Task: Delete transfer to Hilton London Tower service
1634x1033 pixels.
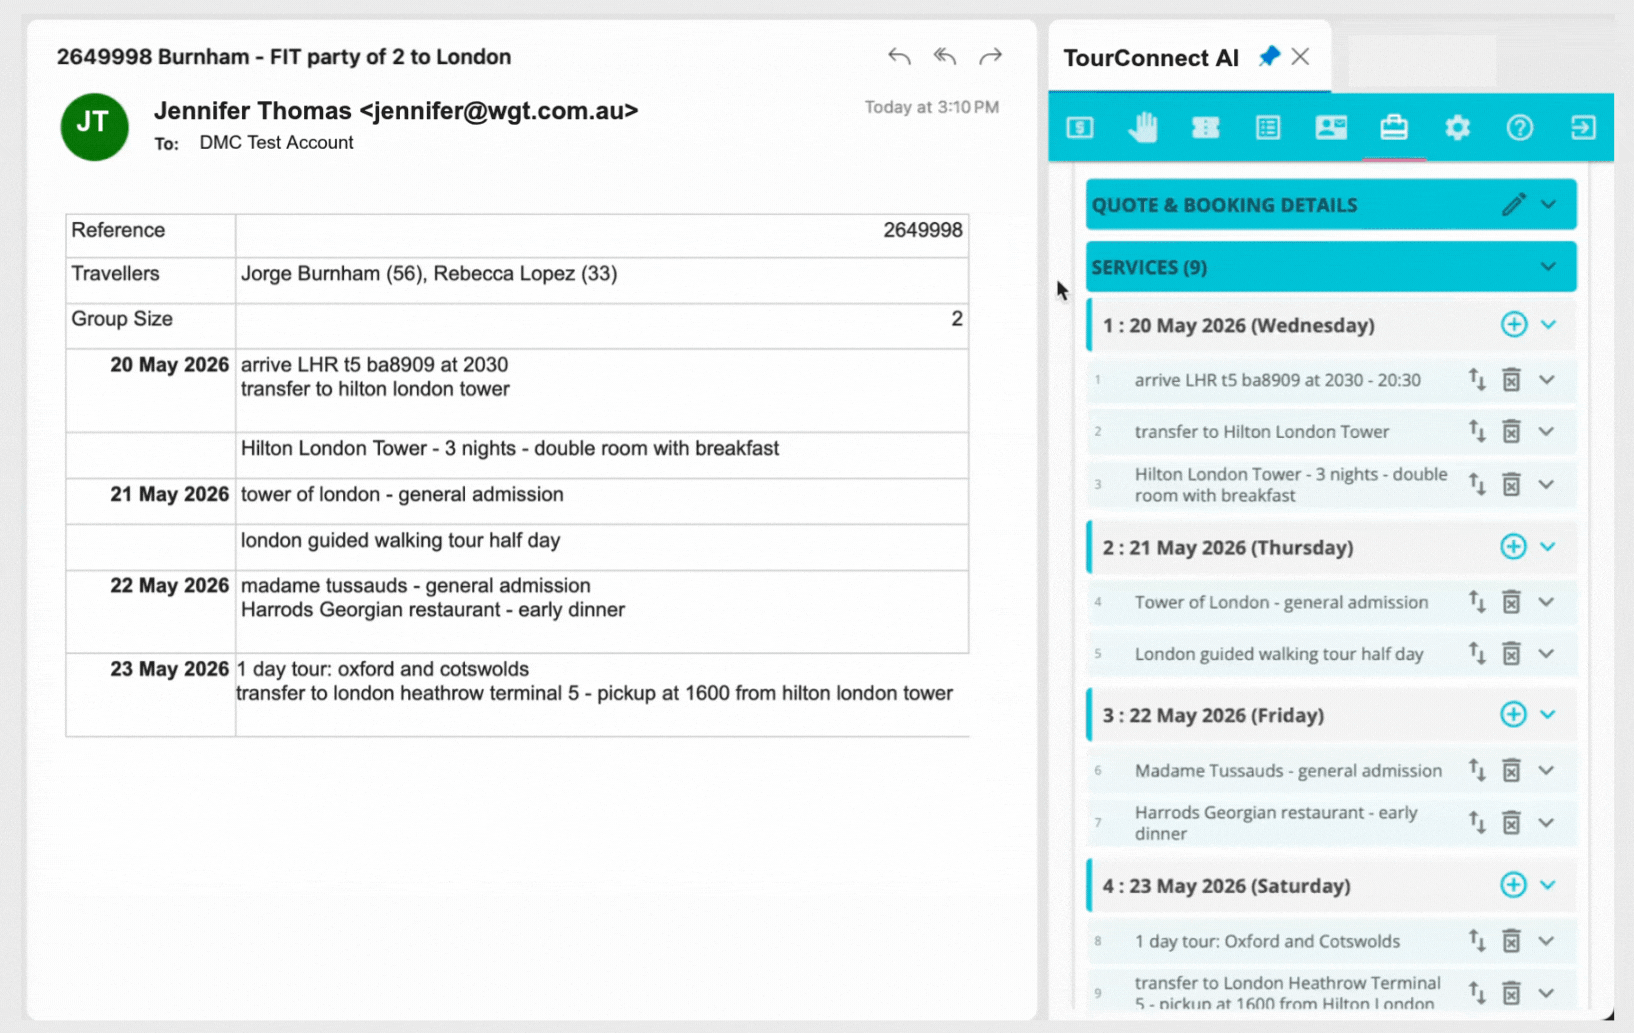Action: click(x=1511, y=432)
